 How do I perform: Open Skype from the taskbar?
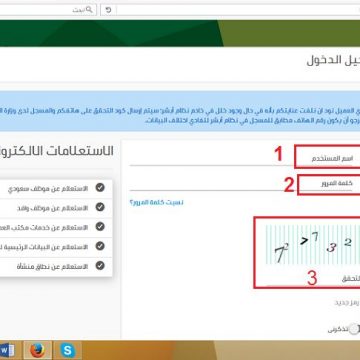point(68,350)
